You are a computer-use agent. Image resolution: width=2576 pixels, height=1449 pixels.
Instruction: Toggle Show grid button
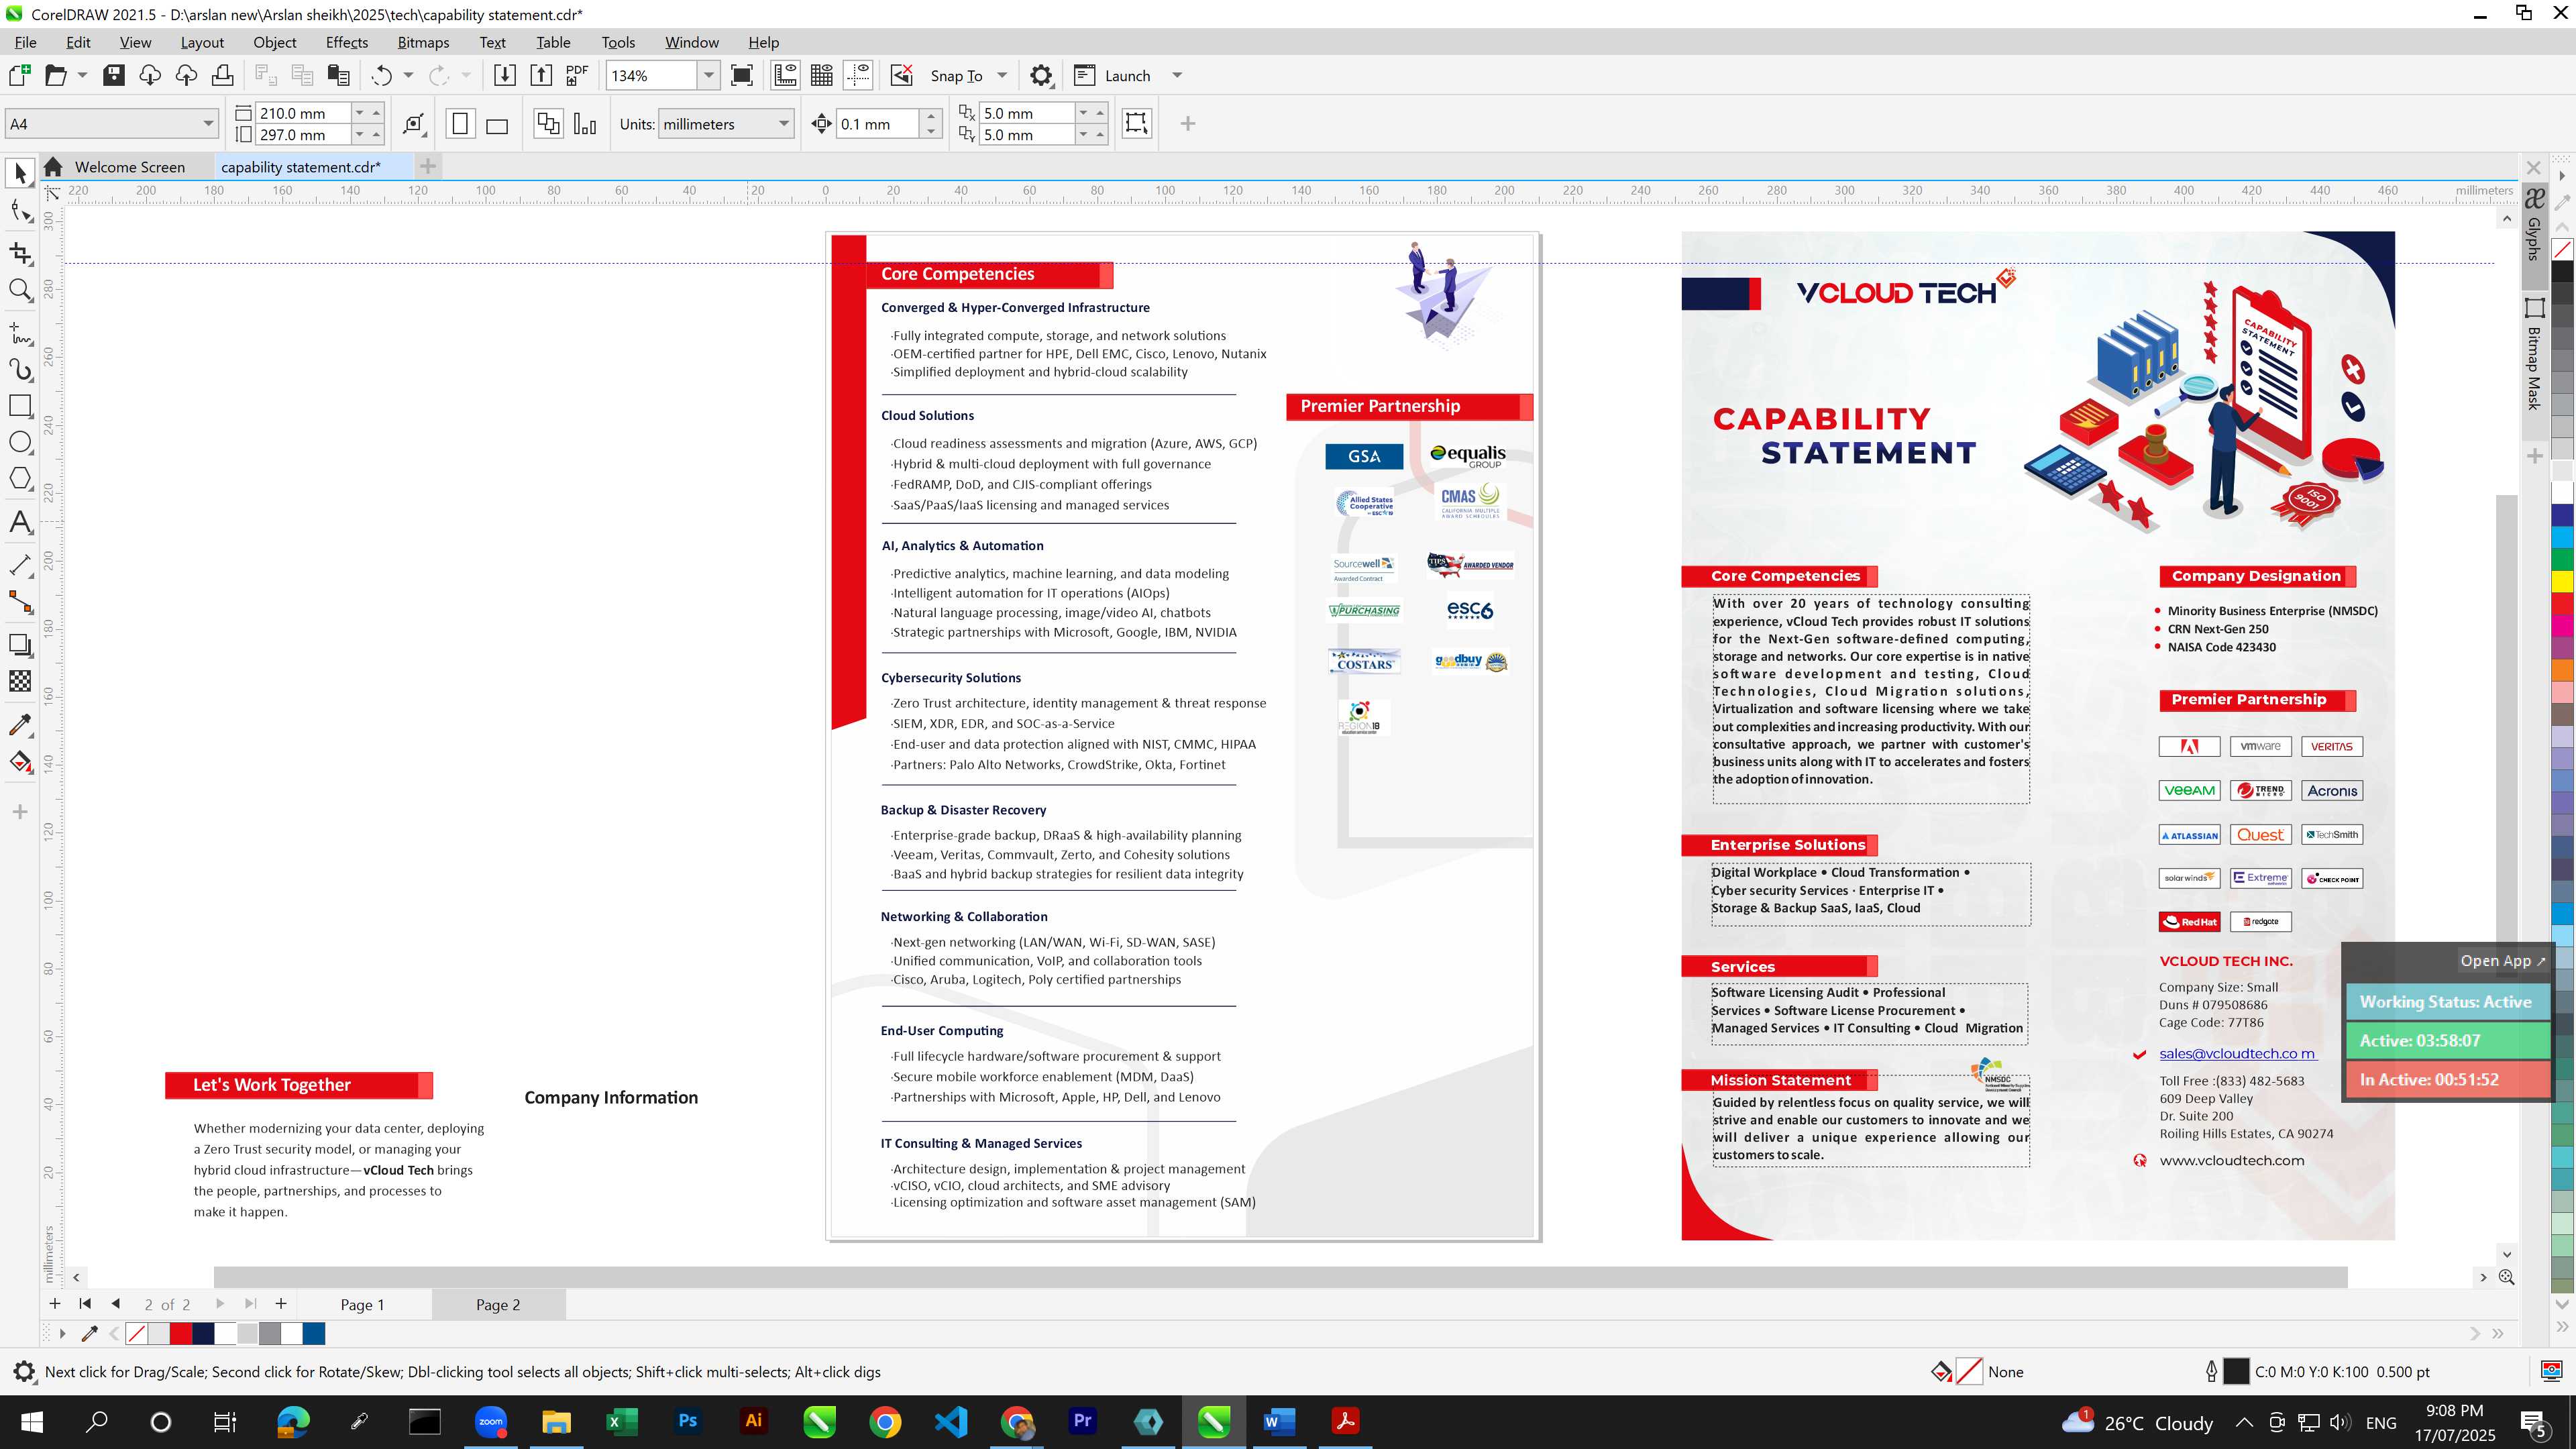(822, 76)
